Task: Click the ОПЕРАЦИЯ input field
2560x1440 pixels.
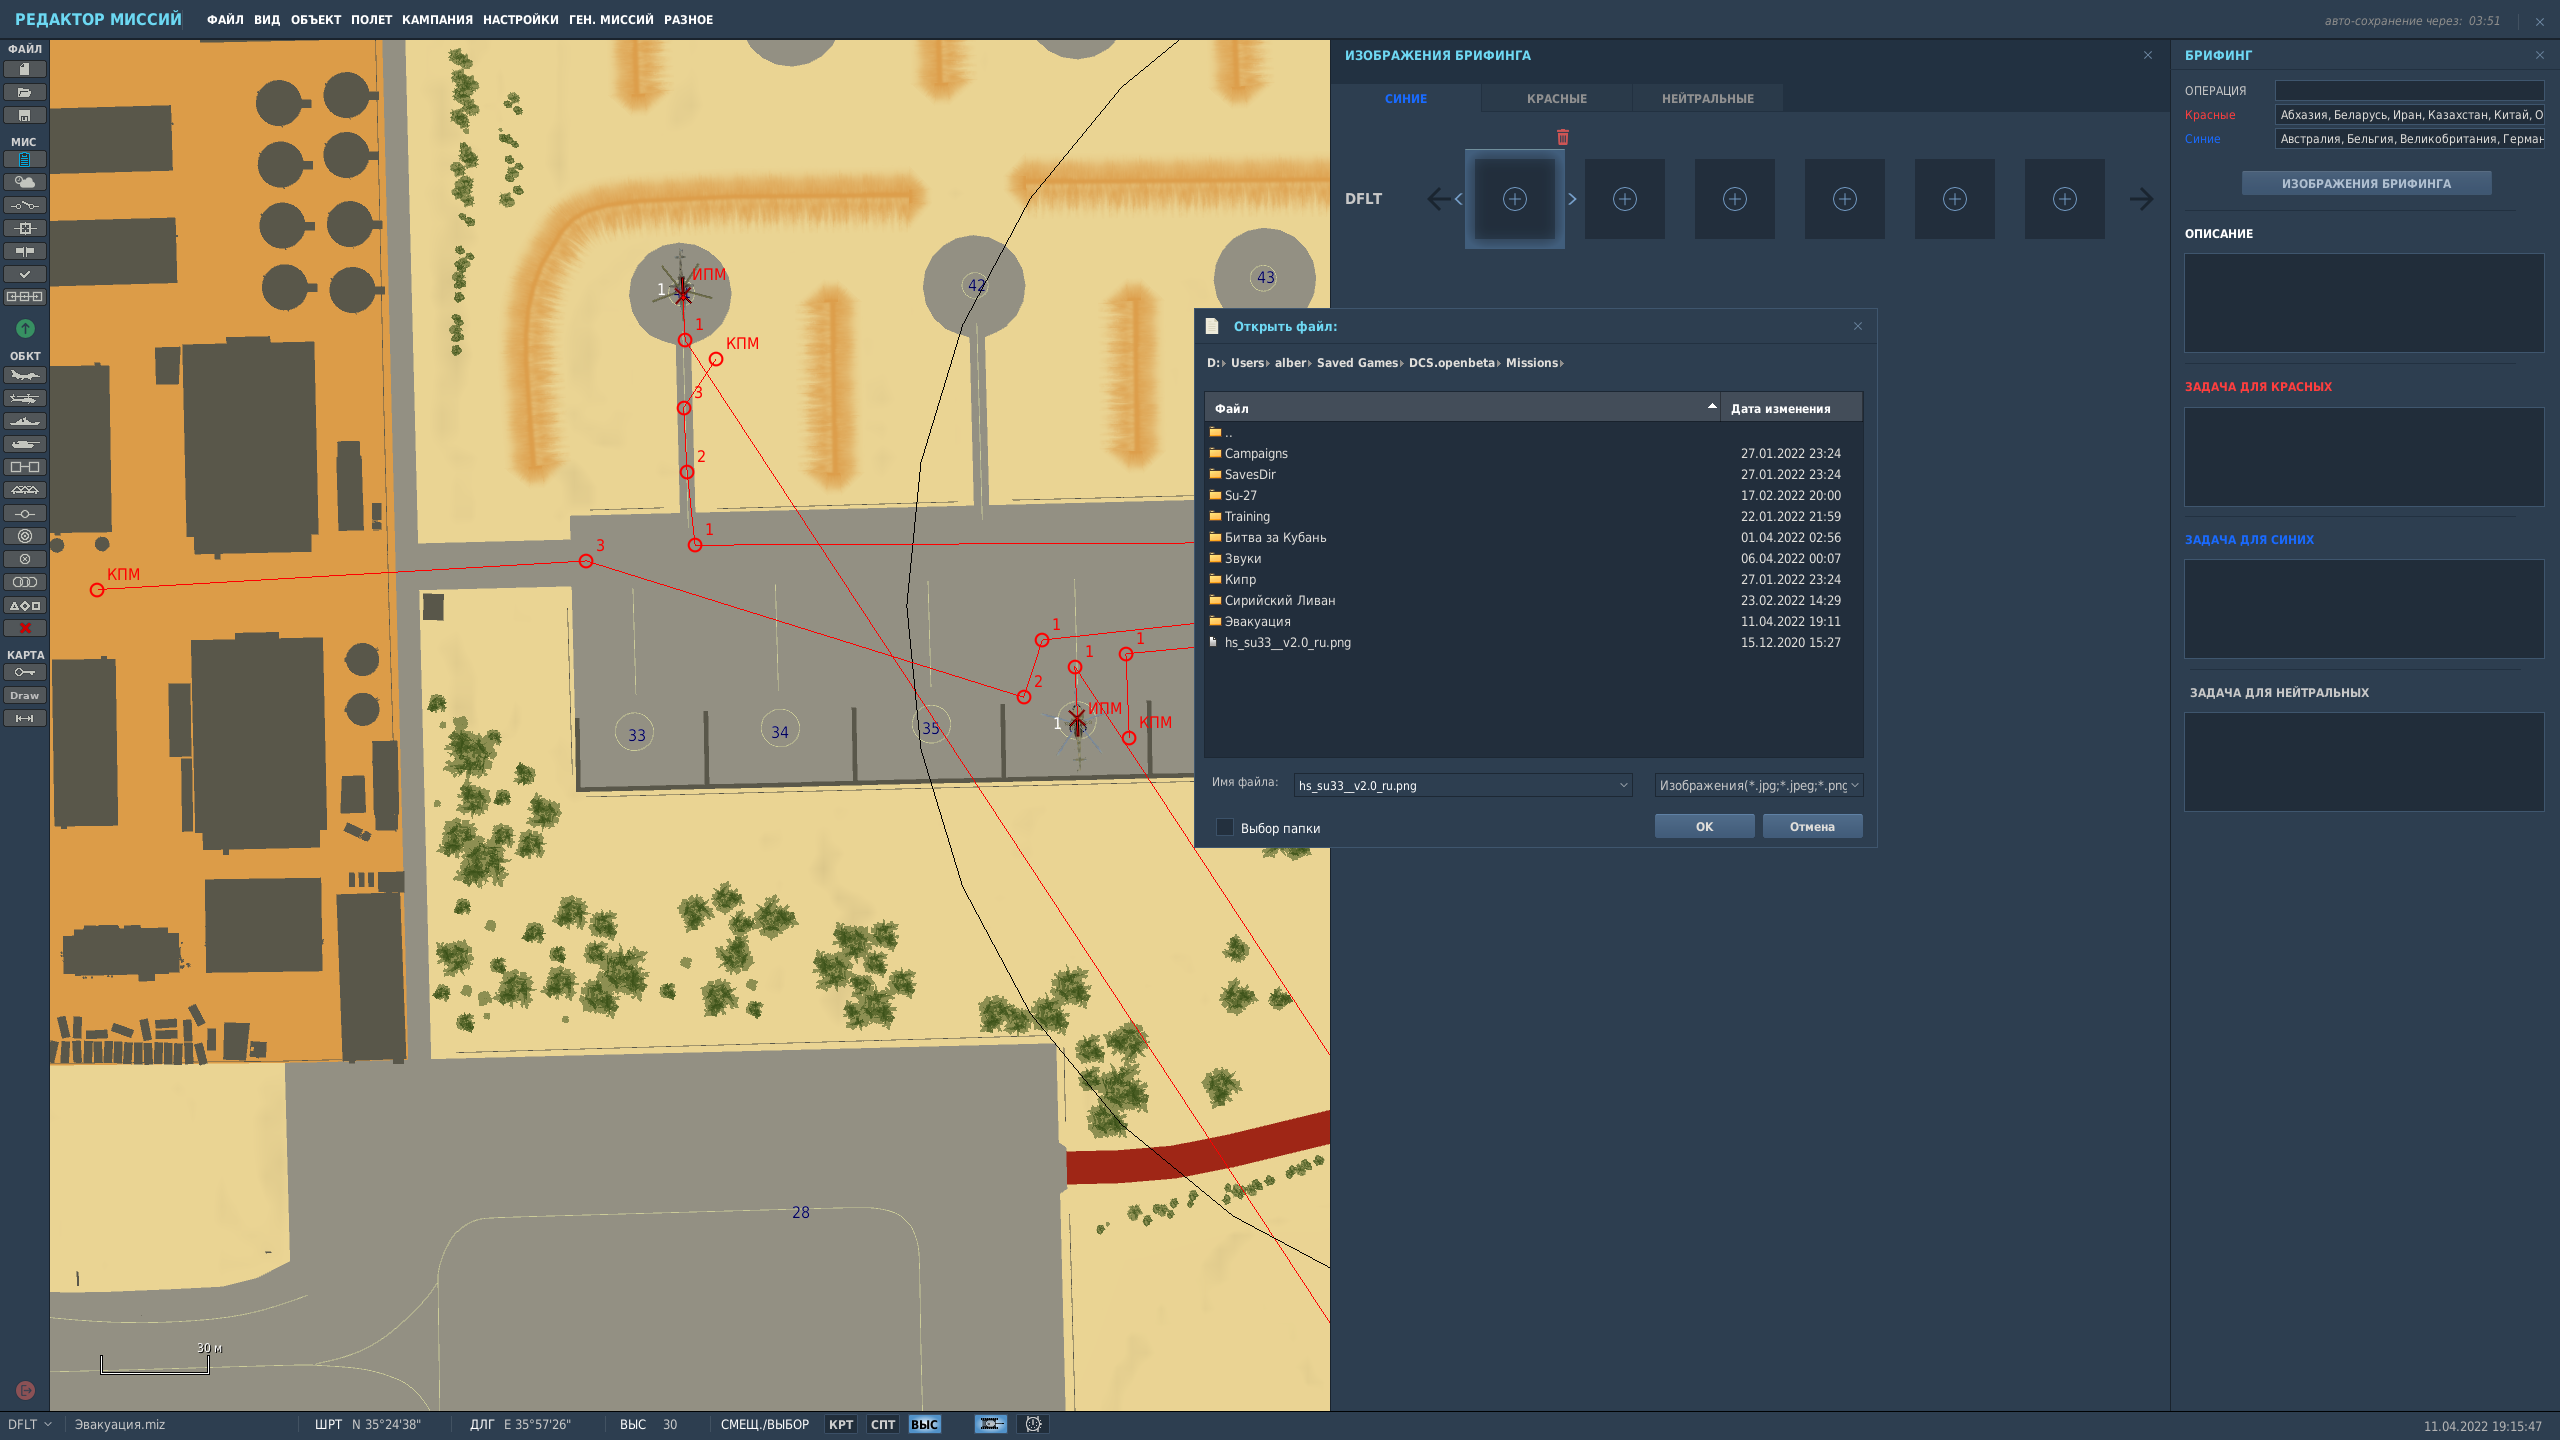Action: [x=2409, y=90]
